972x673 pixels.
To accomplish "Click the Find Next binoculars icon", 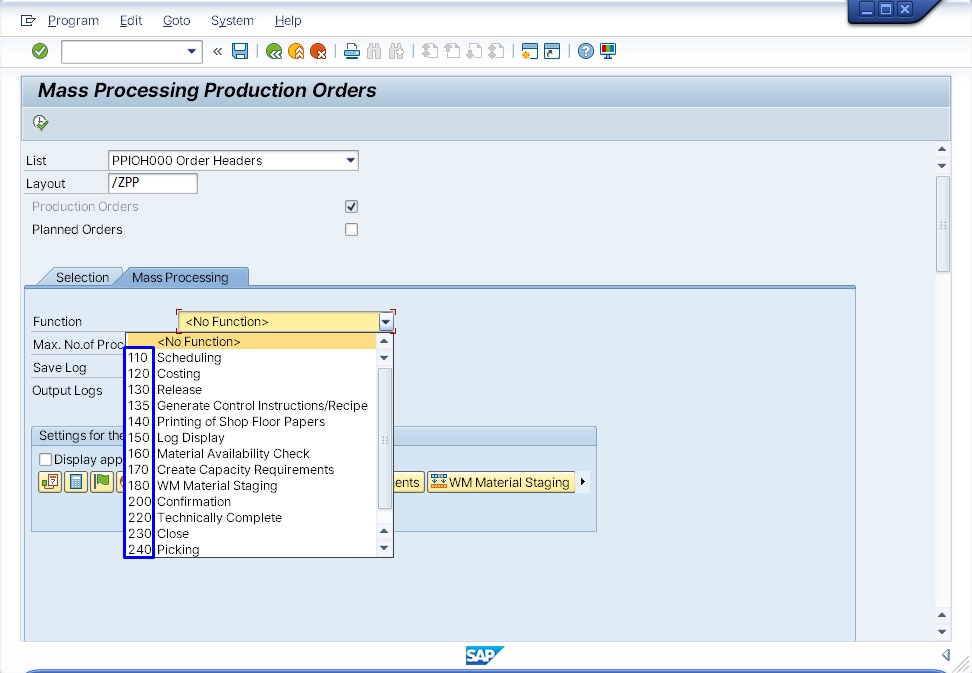I will click(x=396, y=51).
